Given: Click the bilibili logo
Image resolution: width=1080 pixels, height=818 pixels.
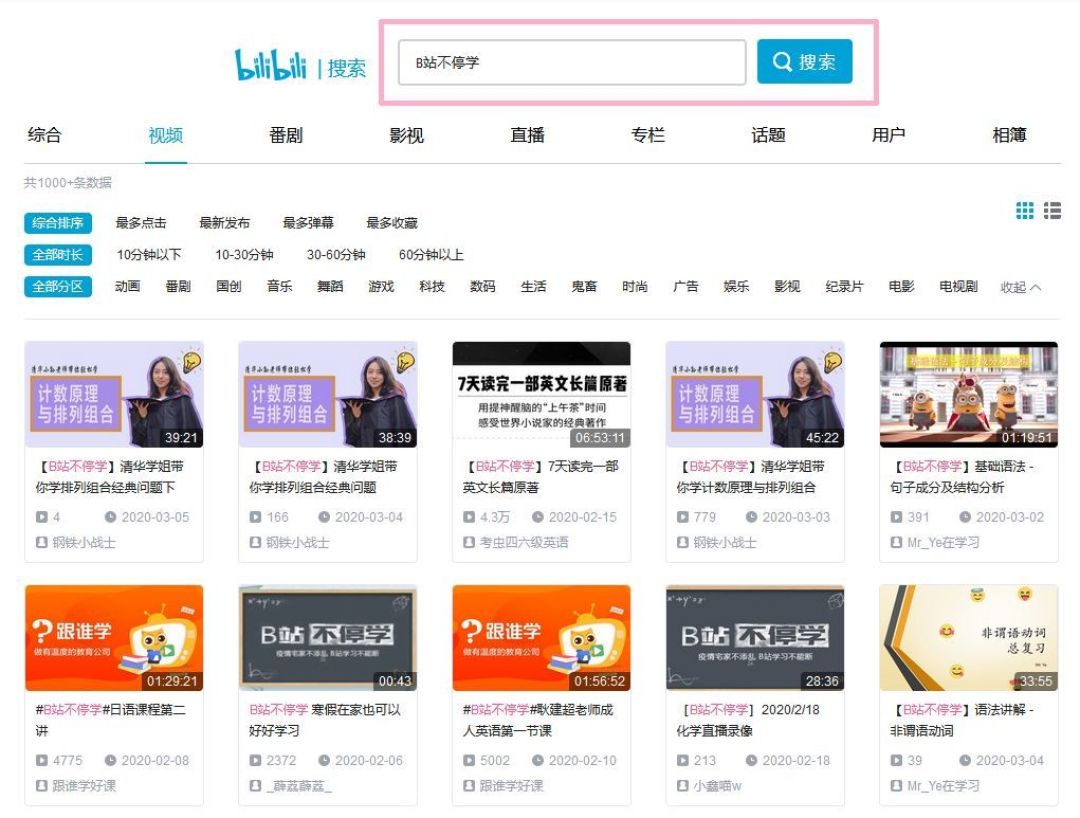Looking at the screenshot, I should [x=271, y=65].
